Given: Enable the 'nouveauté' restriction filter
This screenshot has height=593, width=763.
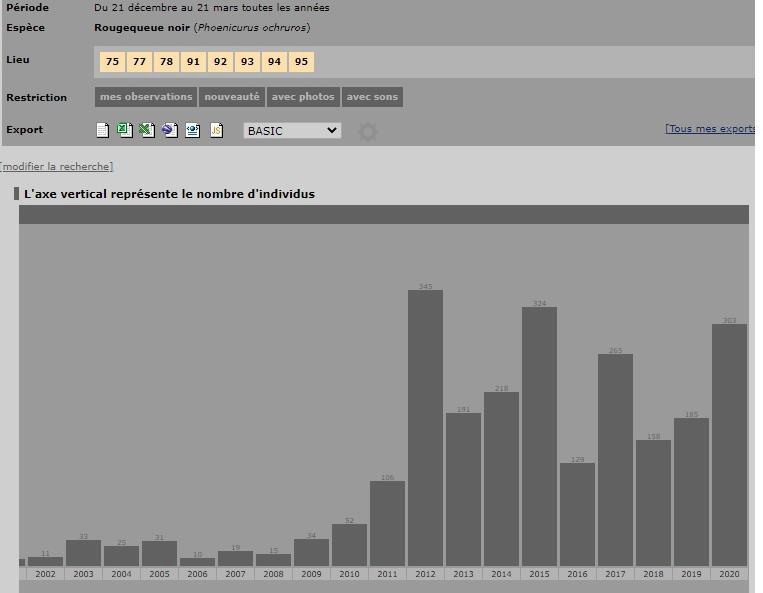Looking at the screenshot, I should click(232, 97).
